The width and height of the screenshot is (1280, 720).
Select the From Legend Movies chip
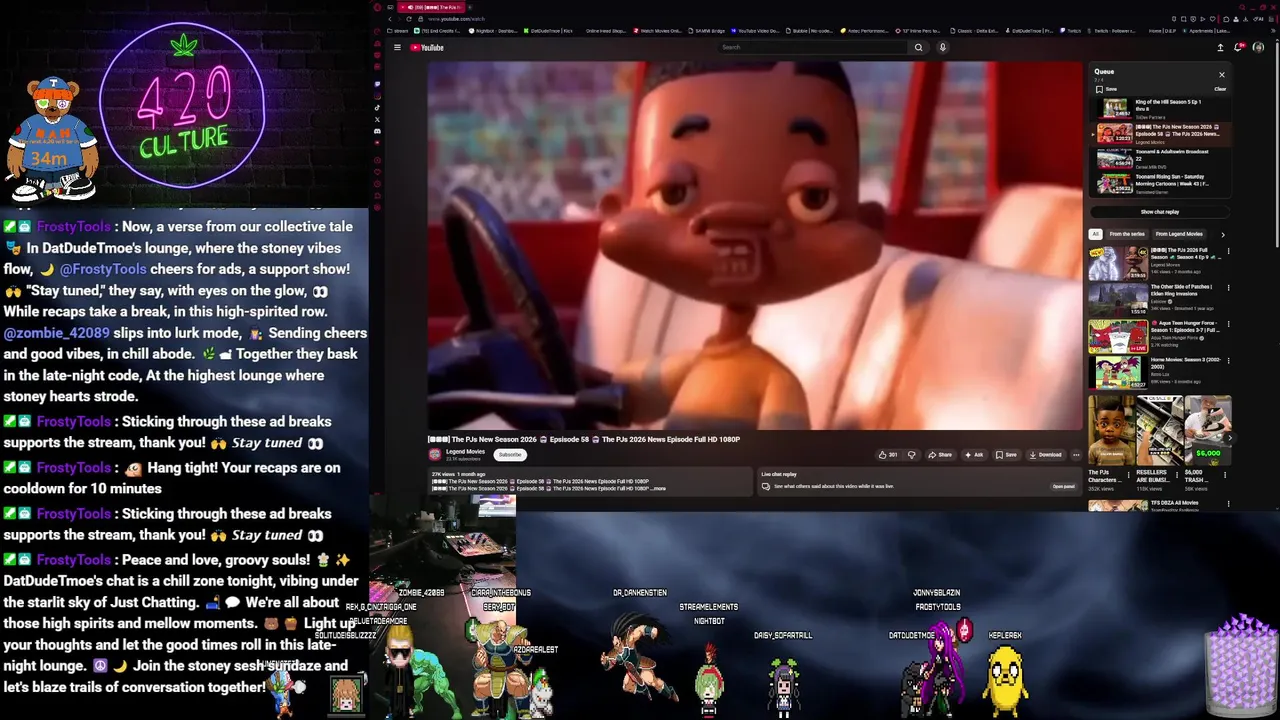[x=1179, y=234]
